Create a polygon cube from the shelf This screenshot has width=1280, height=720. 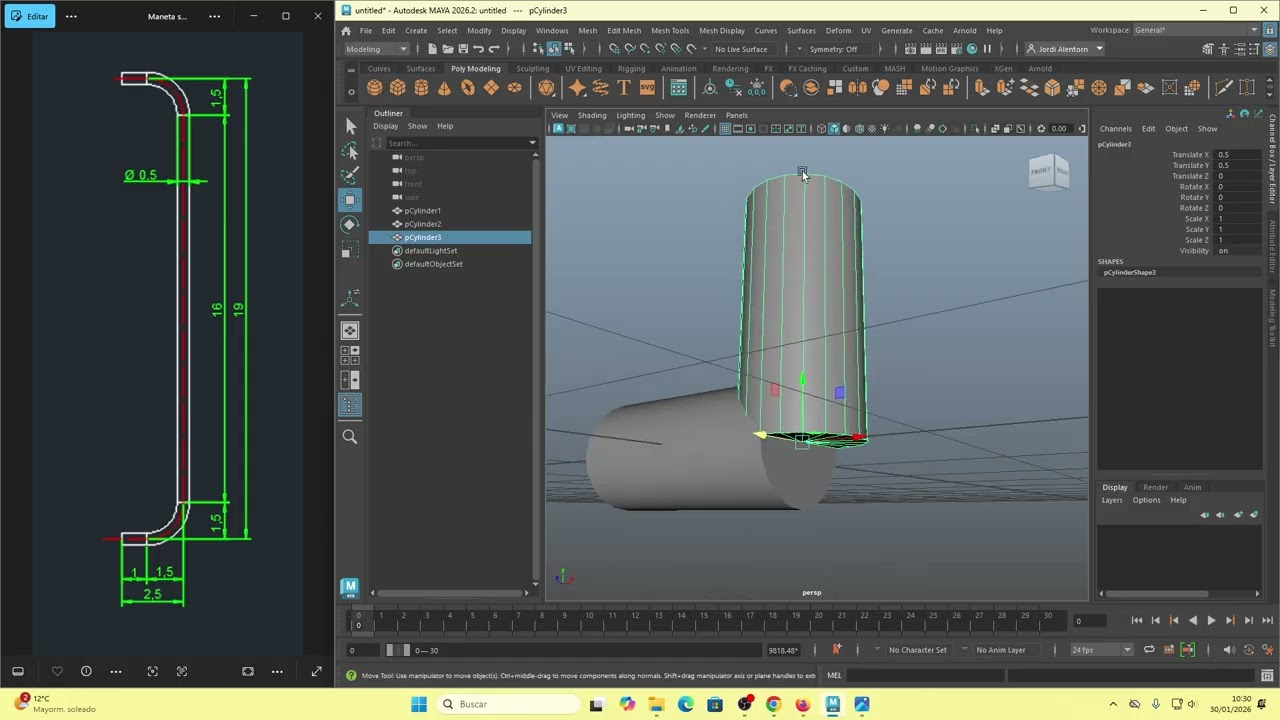coord(398,88)
